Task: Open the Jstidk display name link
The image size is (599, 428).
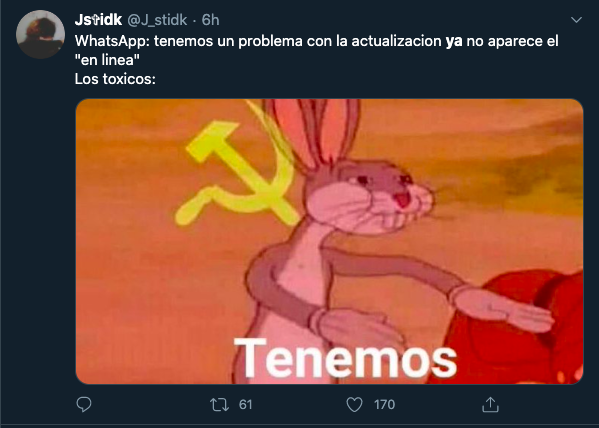Action: tap(98, 20)
